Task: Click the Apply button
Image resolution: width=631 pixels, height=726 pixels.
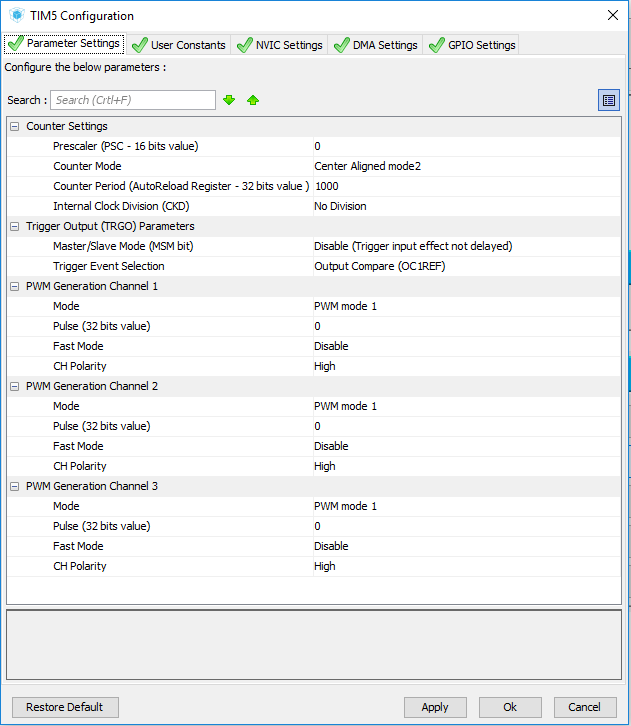Action: click(435, 707)
